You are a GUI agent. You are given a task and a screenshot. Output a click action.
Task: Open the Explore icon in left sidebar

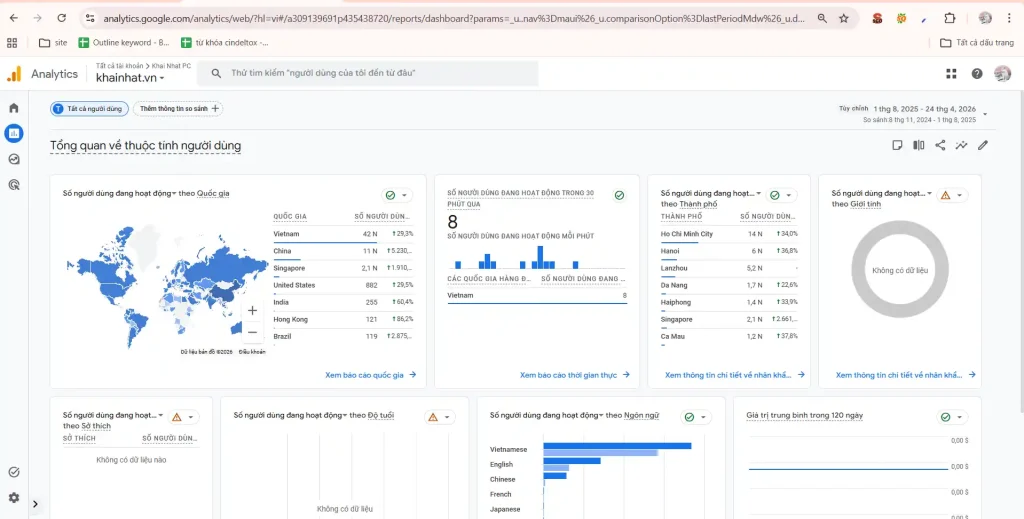click(x=14, y=159)
